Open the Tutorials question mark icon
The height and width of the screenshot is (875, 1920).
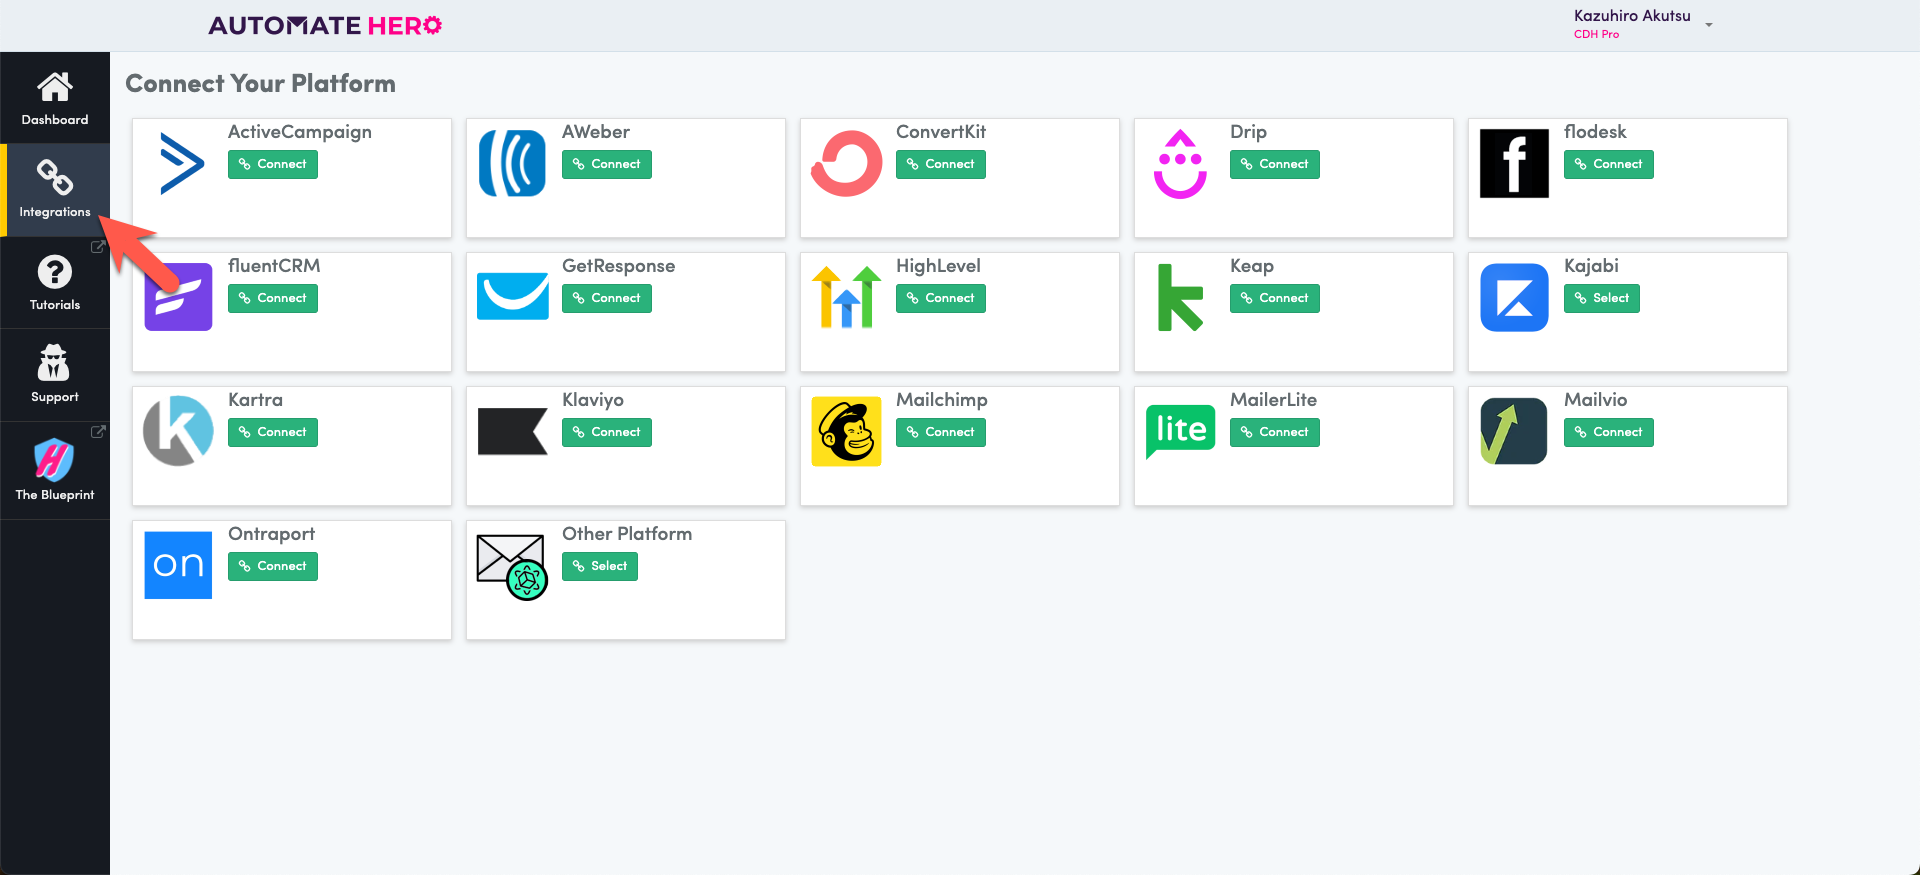[55, 272]
